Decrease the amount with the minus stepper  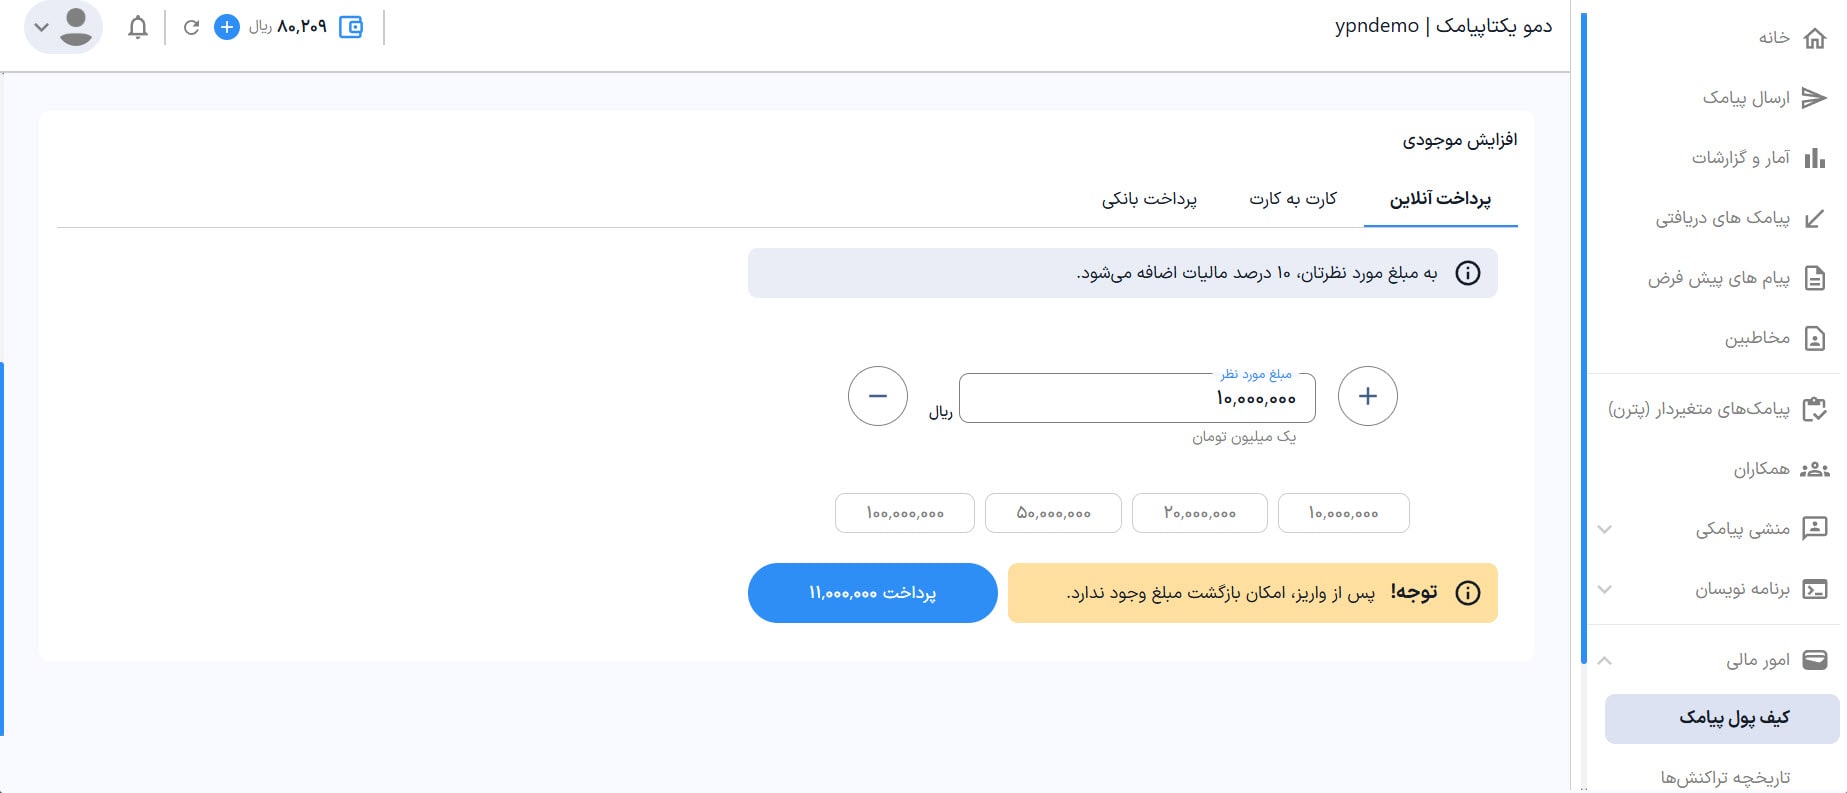[877, 396]
